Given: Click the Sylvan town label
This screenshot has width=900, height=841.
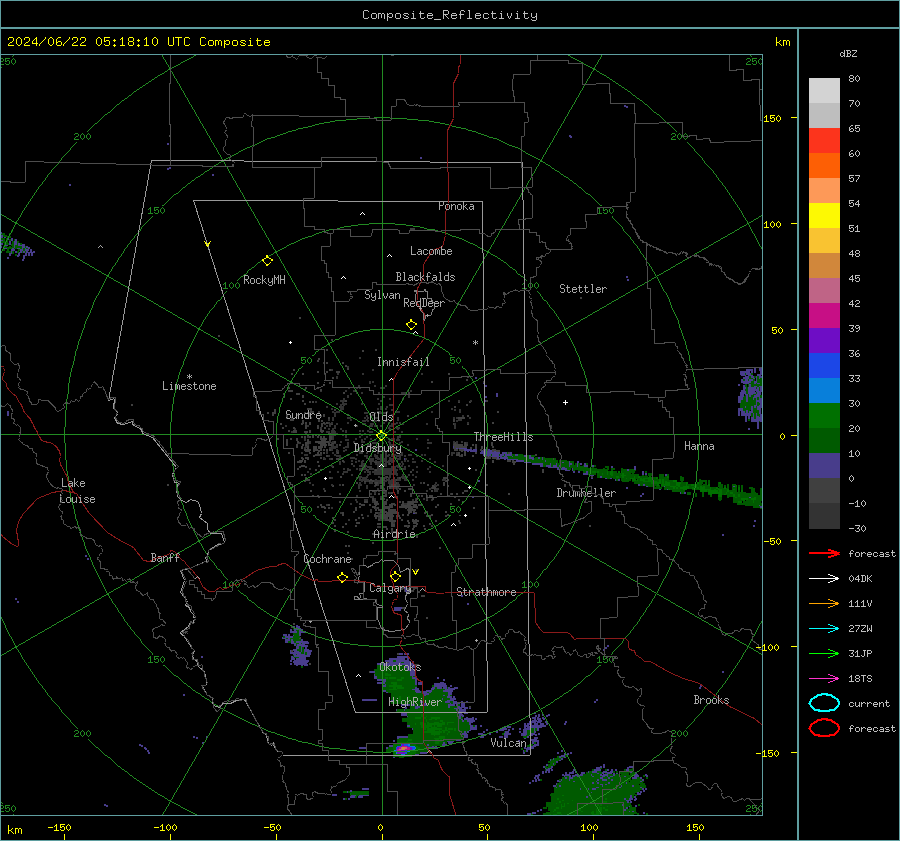Looking at the screenshot, I should (x=382, y=295).
